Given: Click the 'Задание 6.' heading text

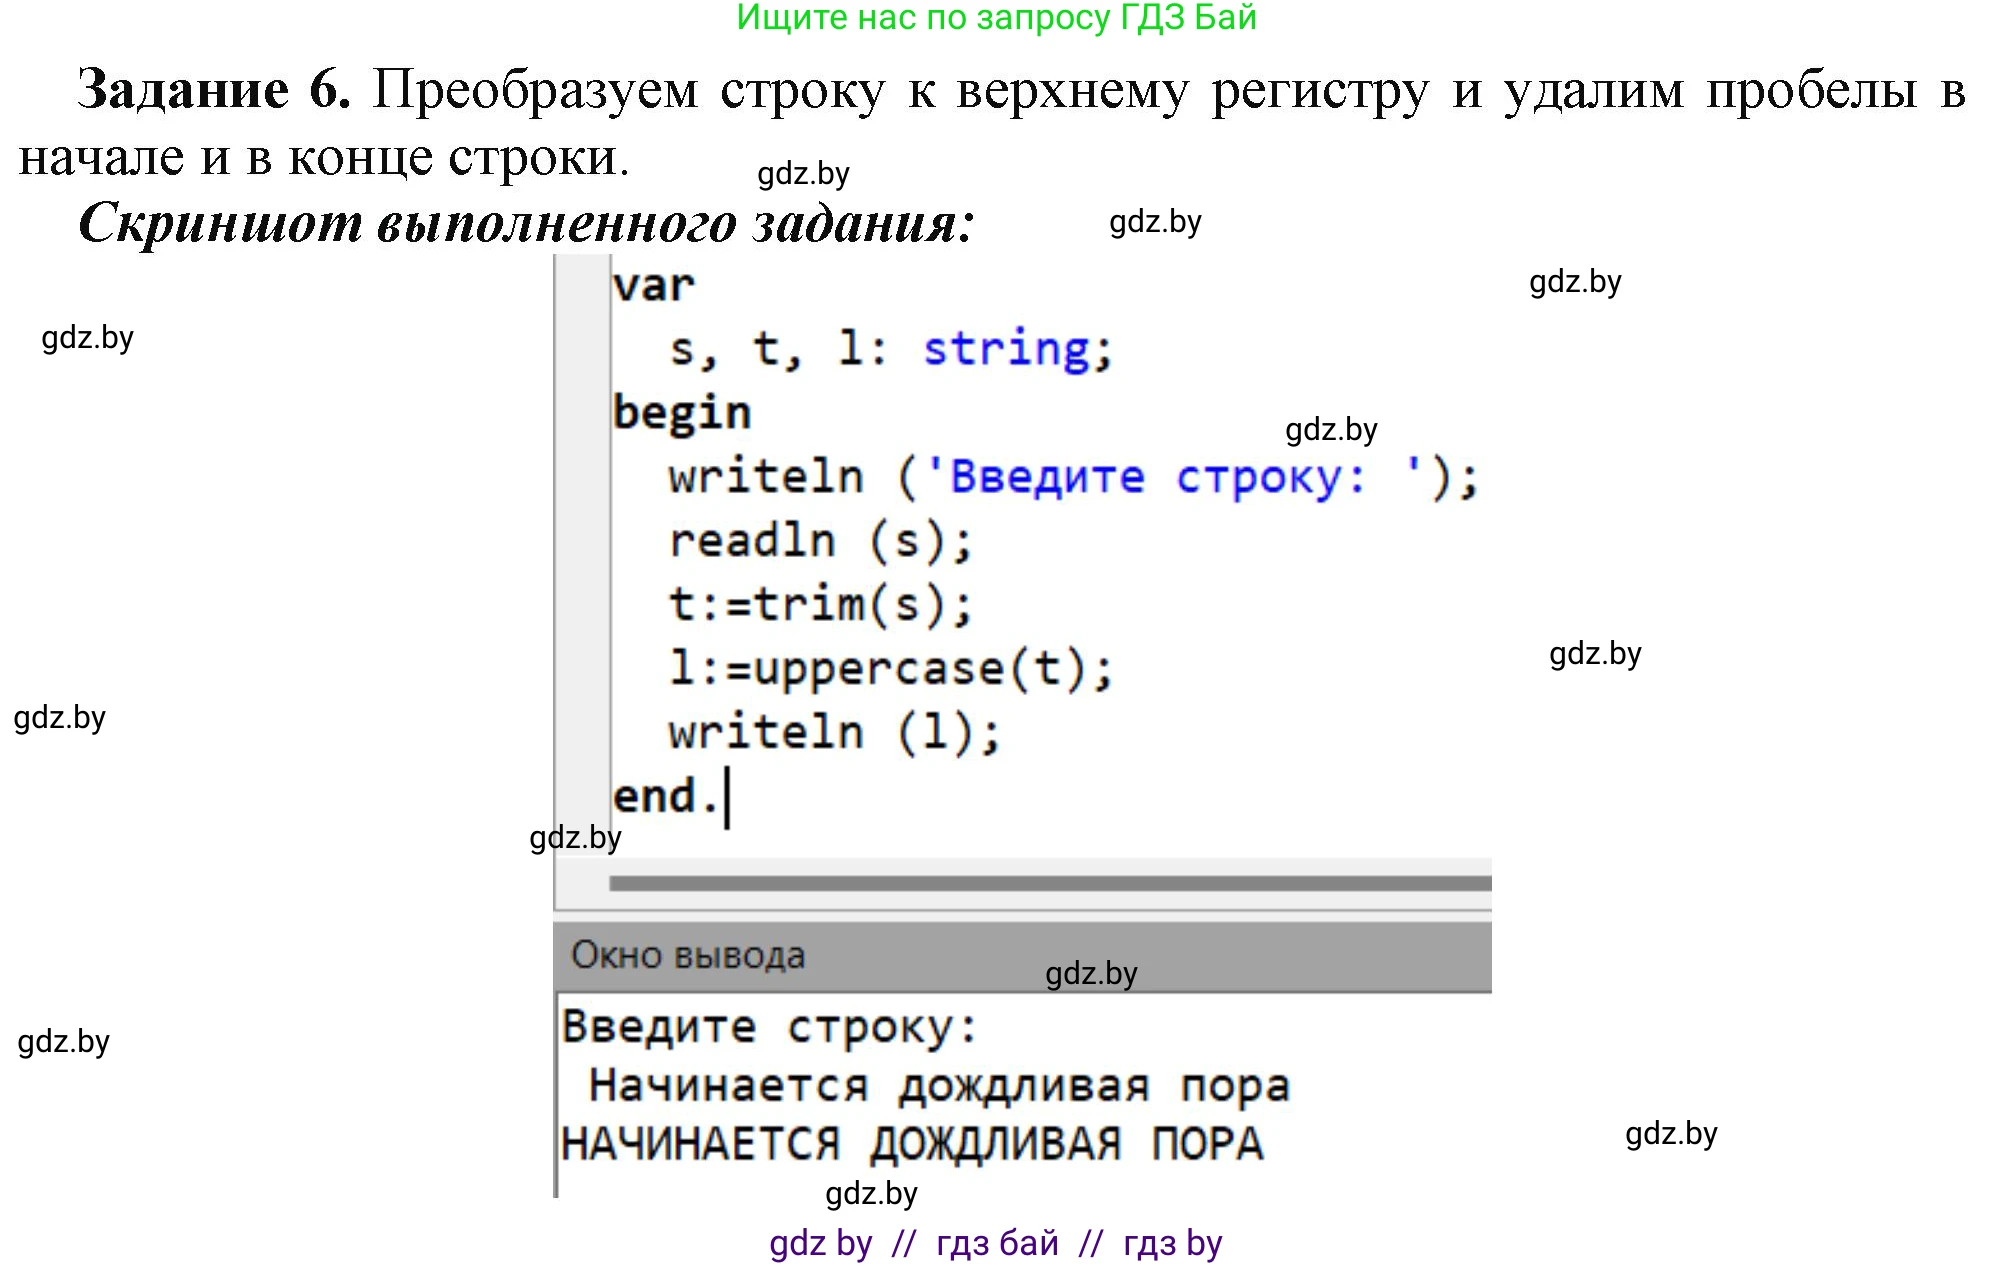Looking at the screenshot, I should pos(214,89).
